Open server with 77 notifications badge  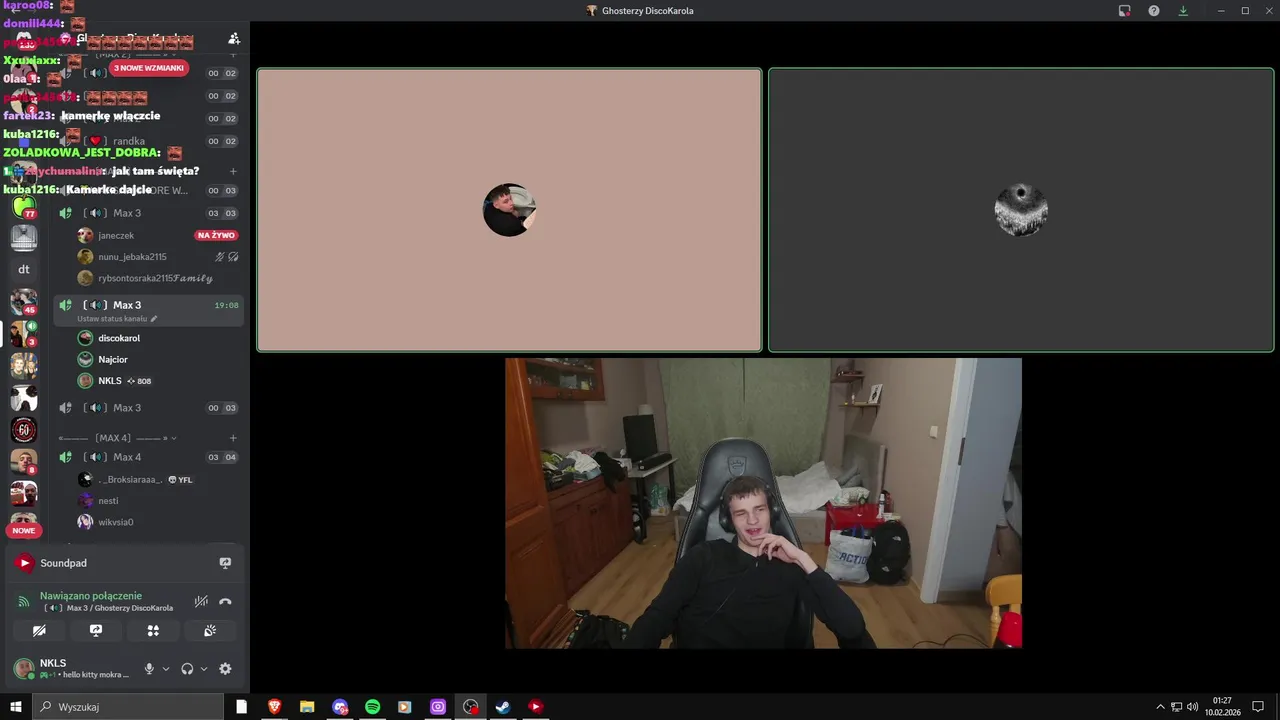(x=24, y=207)
